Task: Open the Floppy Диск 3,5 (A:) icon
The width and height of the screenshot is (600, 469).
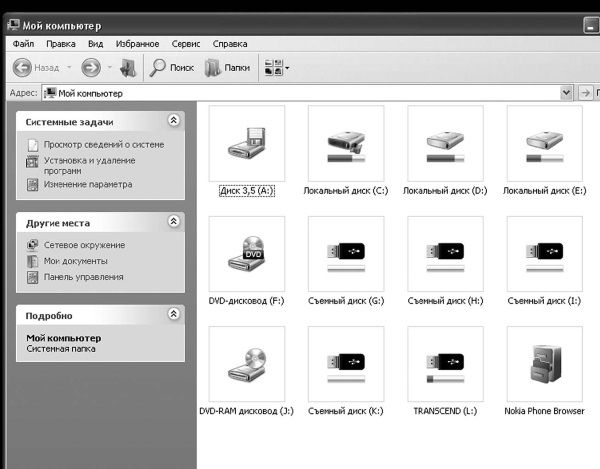Action: coord(247,144)
